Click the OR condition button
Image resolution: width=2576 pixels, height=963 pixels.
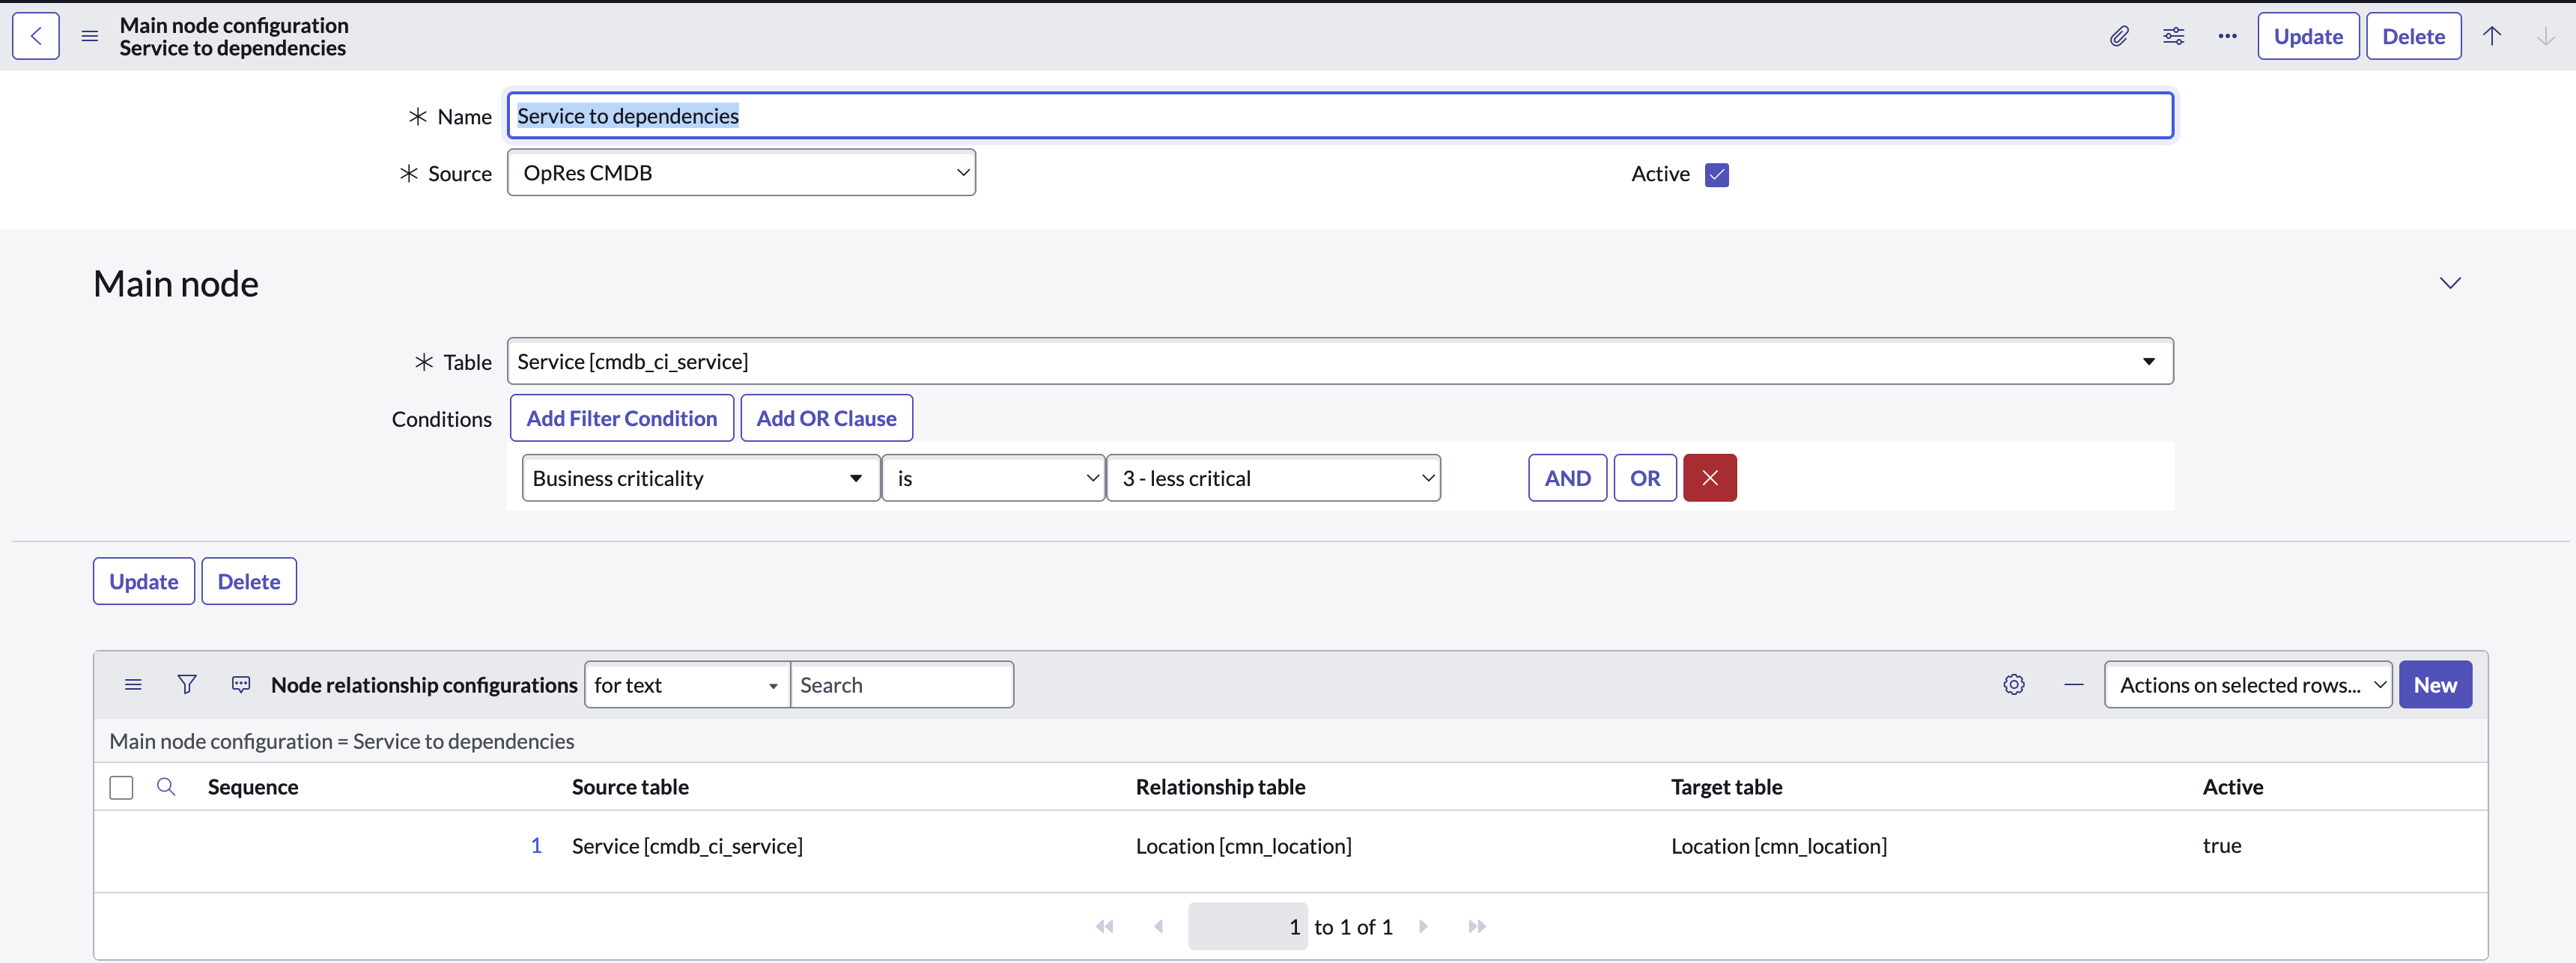tap(1645, 478)
